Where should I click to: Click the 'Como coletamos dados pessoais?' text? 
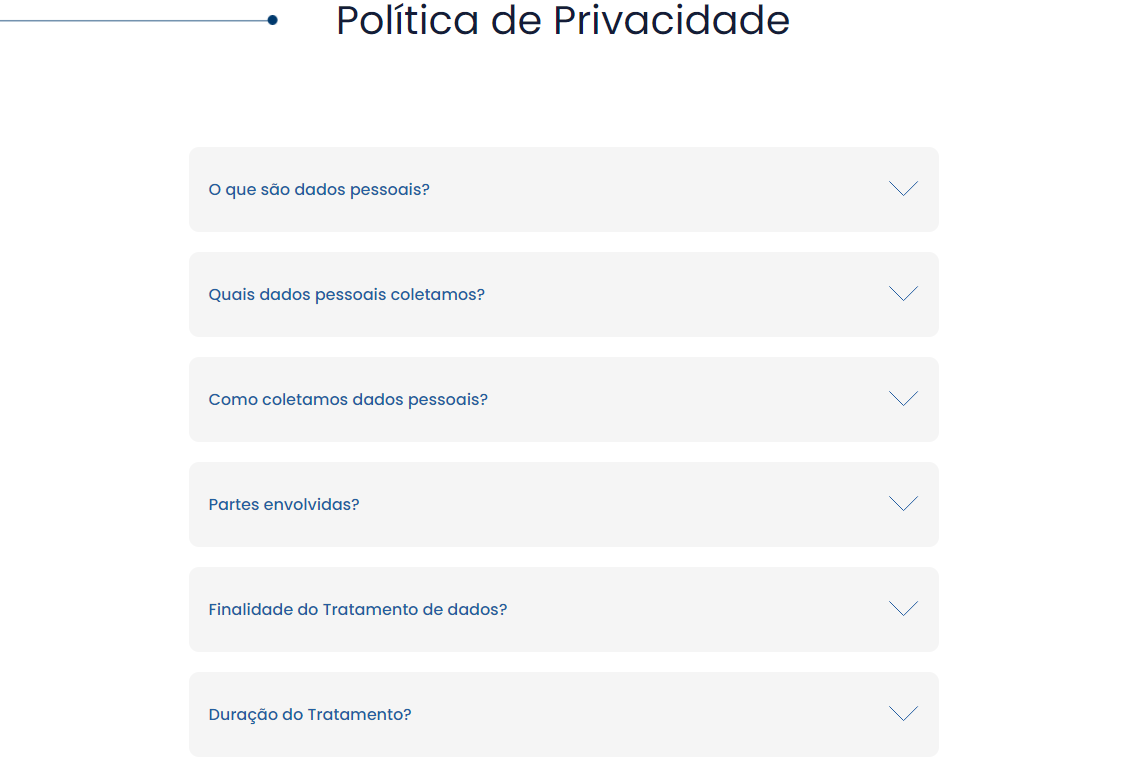[348, 400]
